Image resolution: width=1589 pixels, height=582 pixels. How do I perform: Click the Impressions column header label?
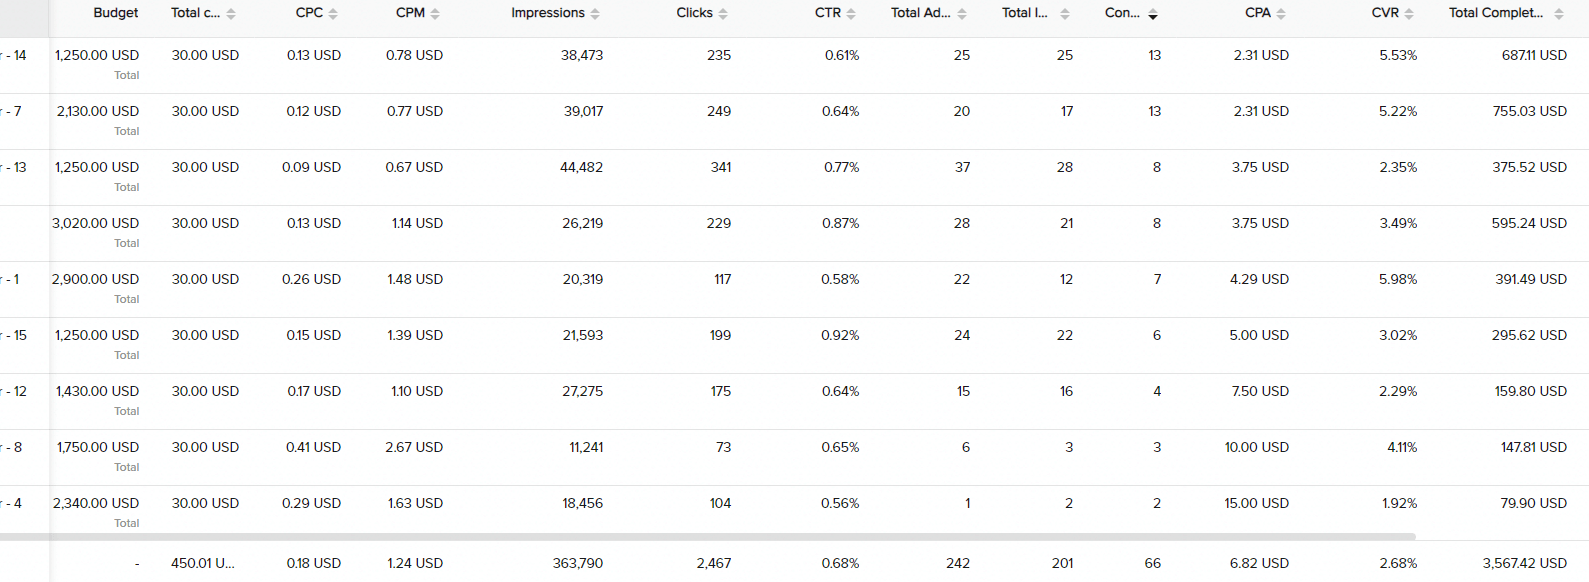point(548,13)
